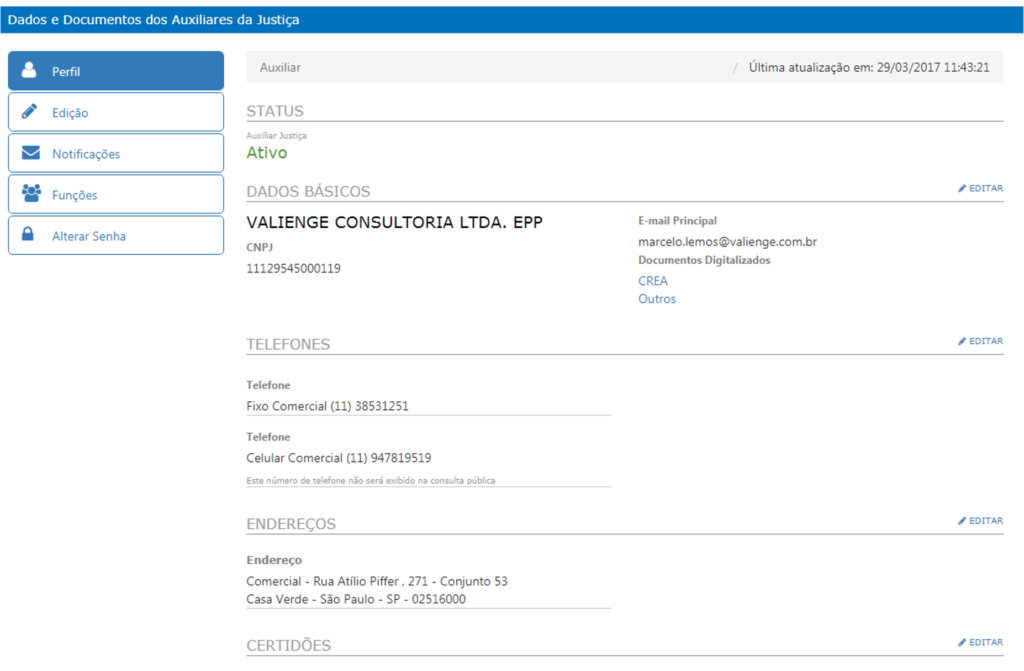The height and width of the screenshot is (671, 1024).
Task: Click the Última atualização timestamp
Action: click(869, 67)
